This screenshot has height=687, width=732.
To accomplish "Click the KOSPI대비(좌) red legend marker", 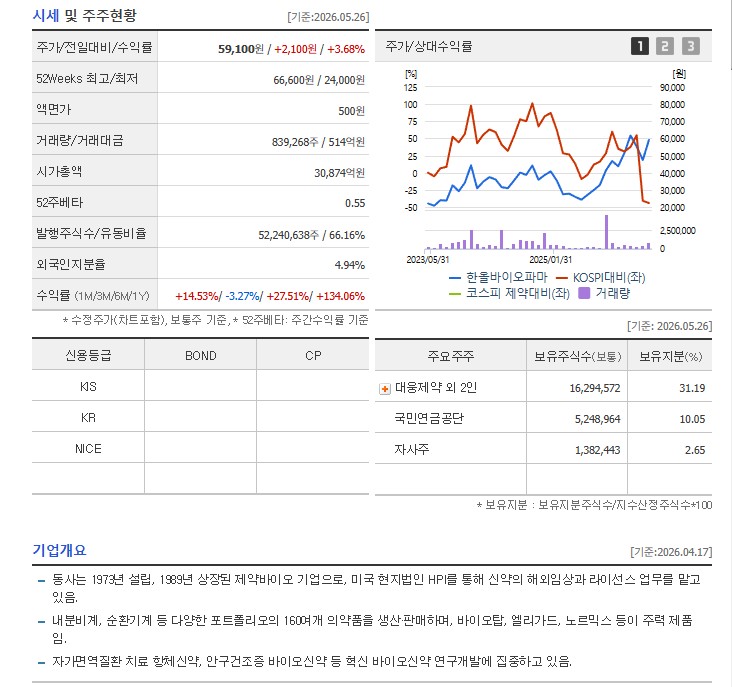I will 562,278.
